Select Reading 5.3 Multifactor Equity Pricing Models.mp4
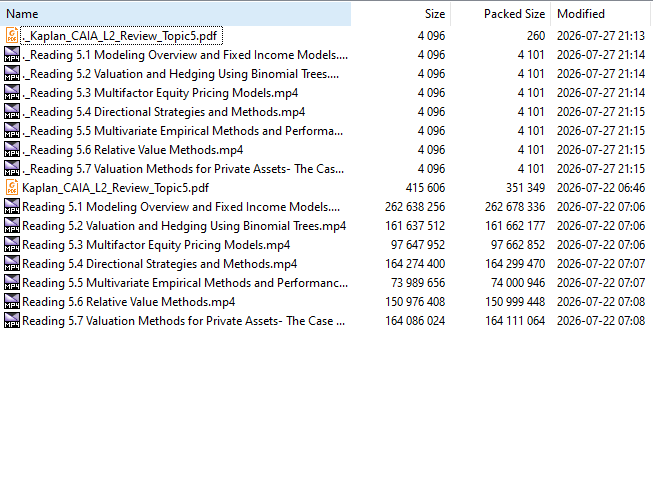653x484 pixels. [156, 245]
